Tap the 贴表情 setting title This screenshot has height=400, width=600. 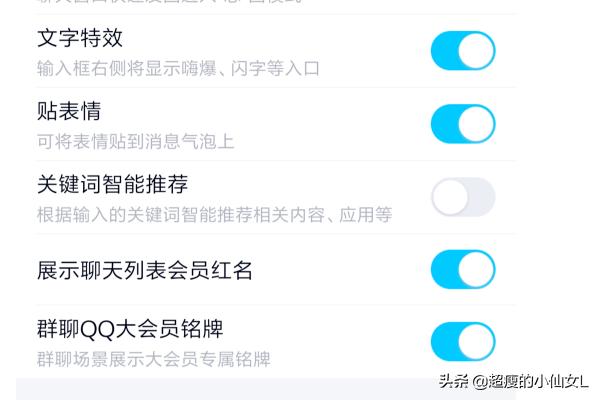69,111
